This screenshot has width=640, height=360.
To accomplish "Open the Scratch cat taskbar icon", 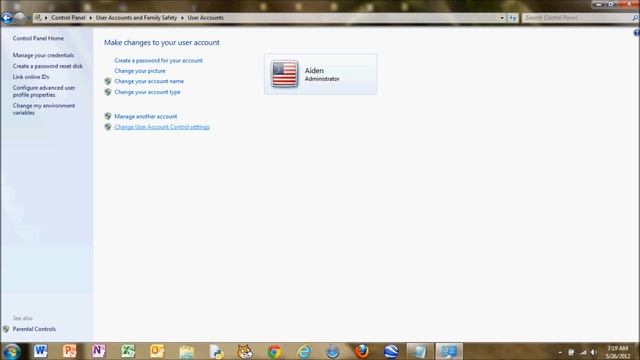I will pyautogui.click(x=245, y=351).
